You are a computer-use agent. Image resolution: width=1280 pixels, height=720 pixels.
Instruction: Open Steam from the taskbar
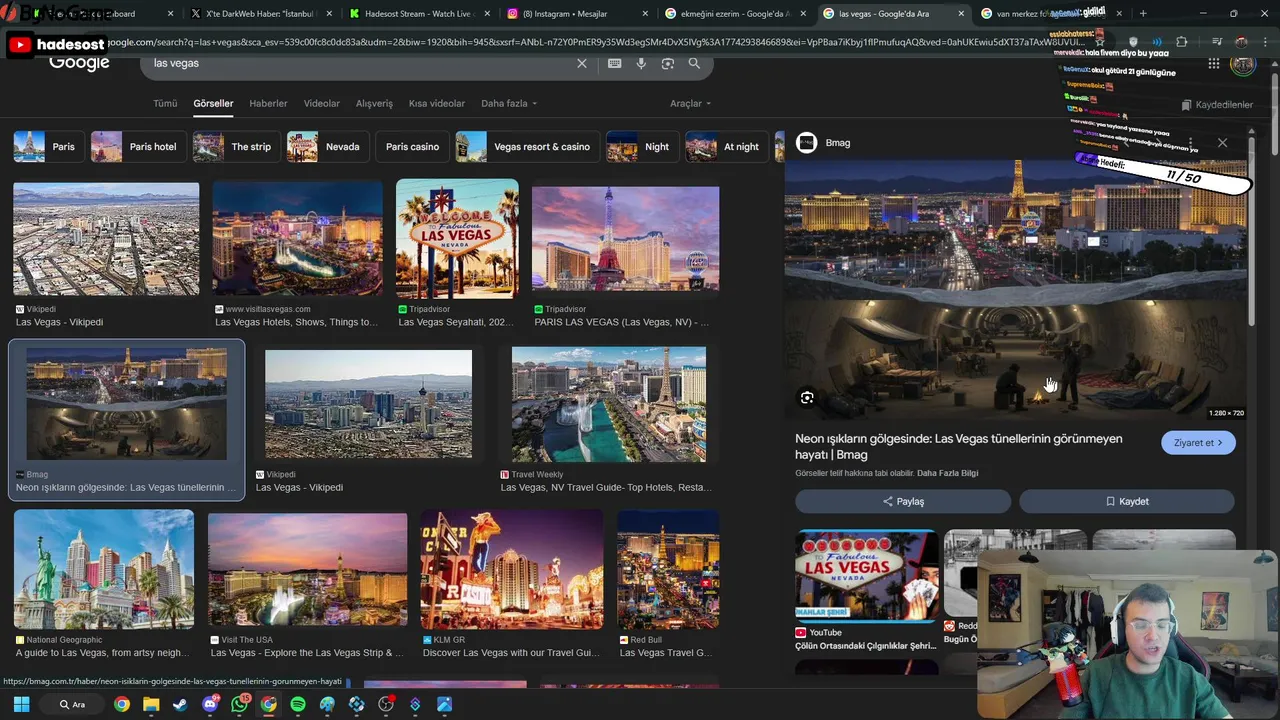pos(180,704)
